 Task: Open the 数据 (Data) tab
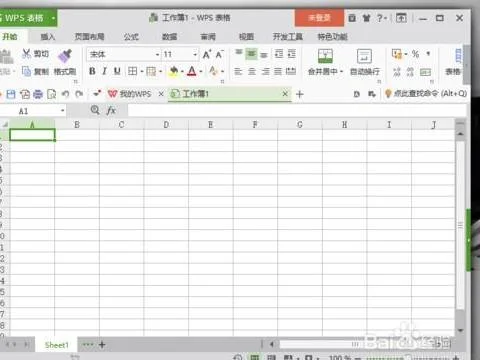(169, 37)
